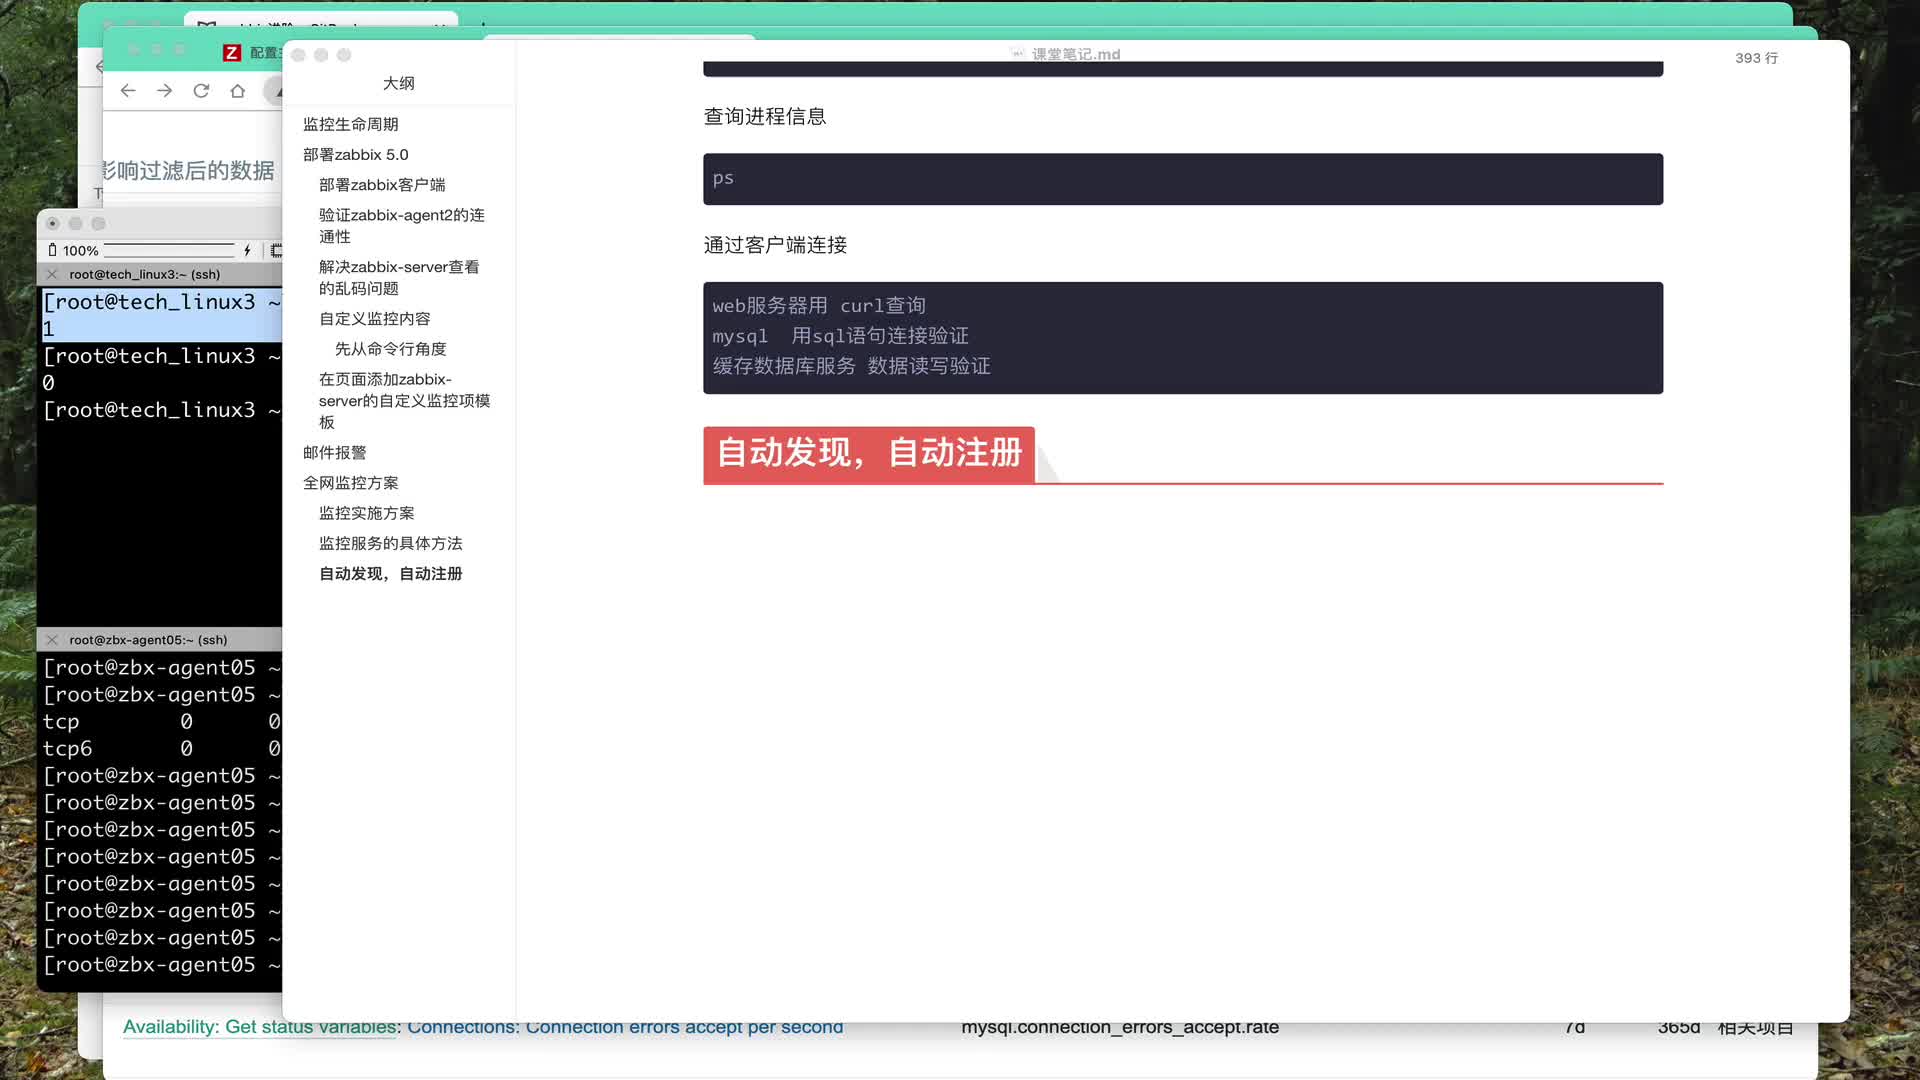This screenshot has width=1920, height=1080.
Task: Jump to 部署zabbix 5.0 section
Action: [355, 154]
